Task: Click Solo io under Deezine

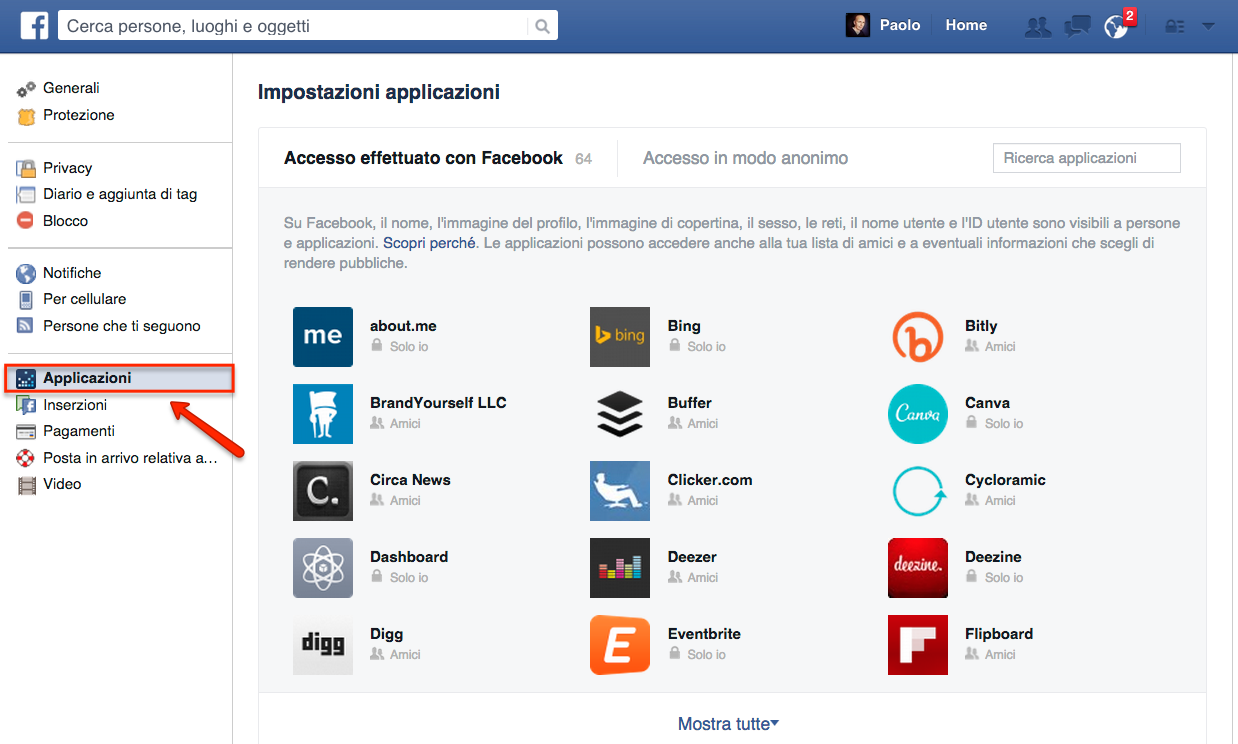Action: [1004, 578]
